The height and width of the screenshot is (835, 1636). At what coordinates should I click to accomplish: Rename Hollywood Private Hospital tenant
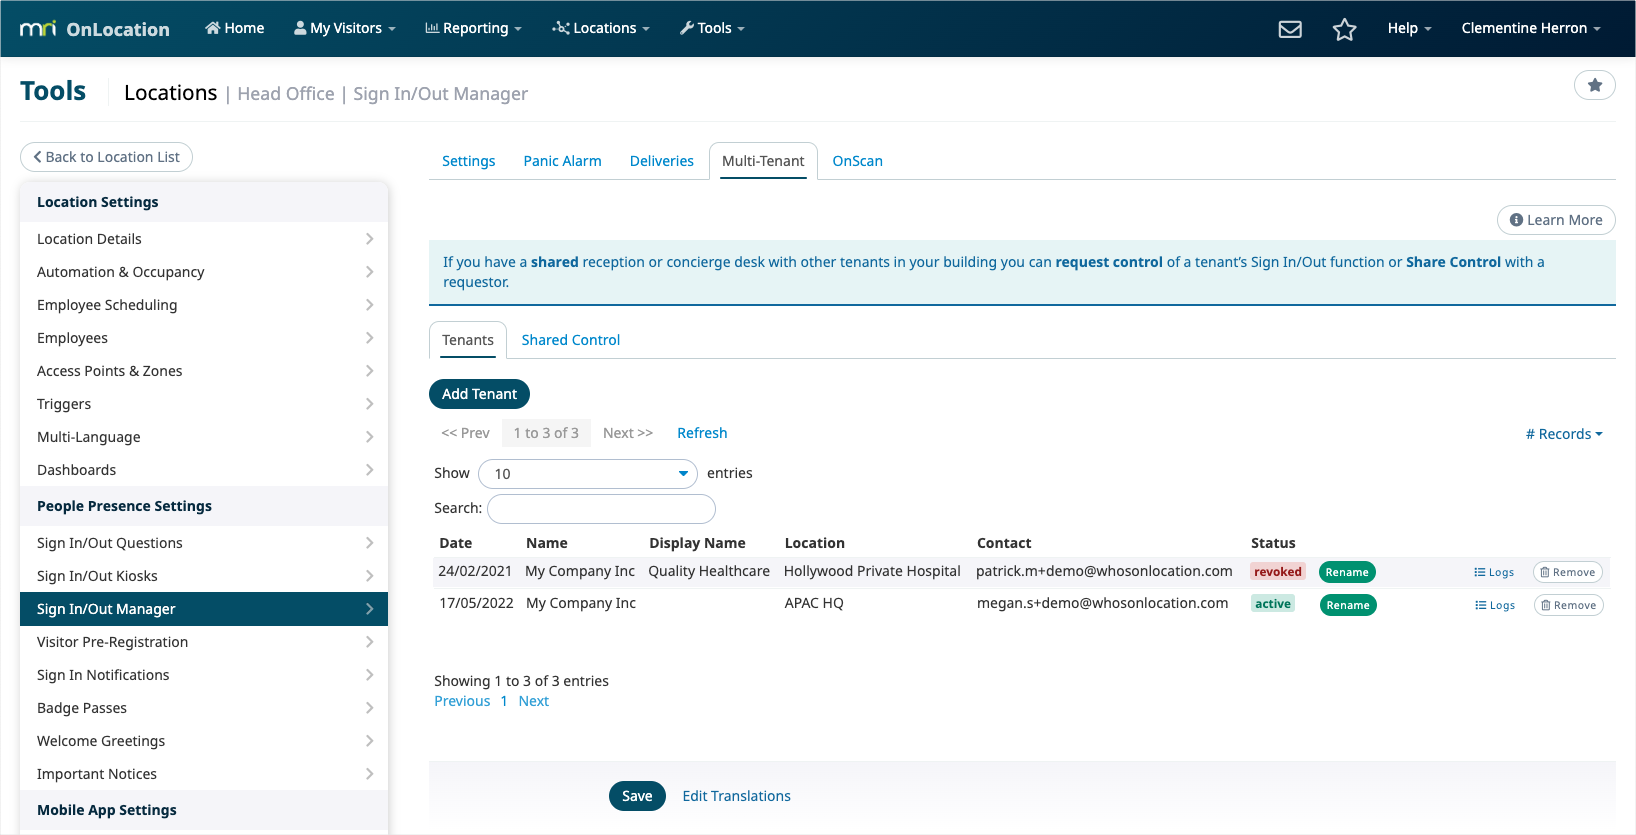coord(1347,572)
